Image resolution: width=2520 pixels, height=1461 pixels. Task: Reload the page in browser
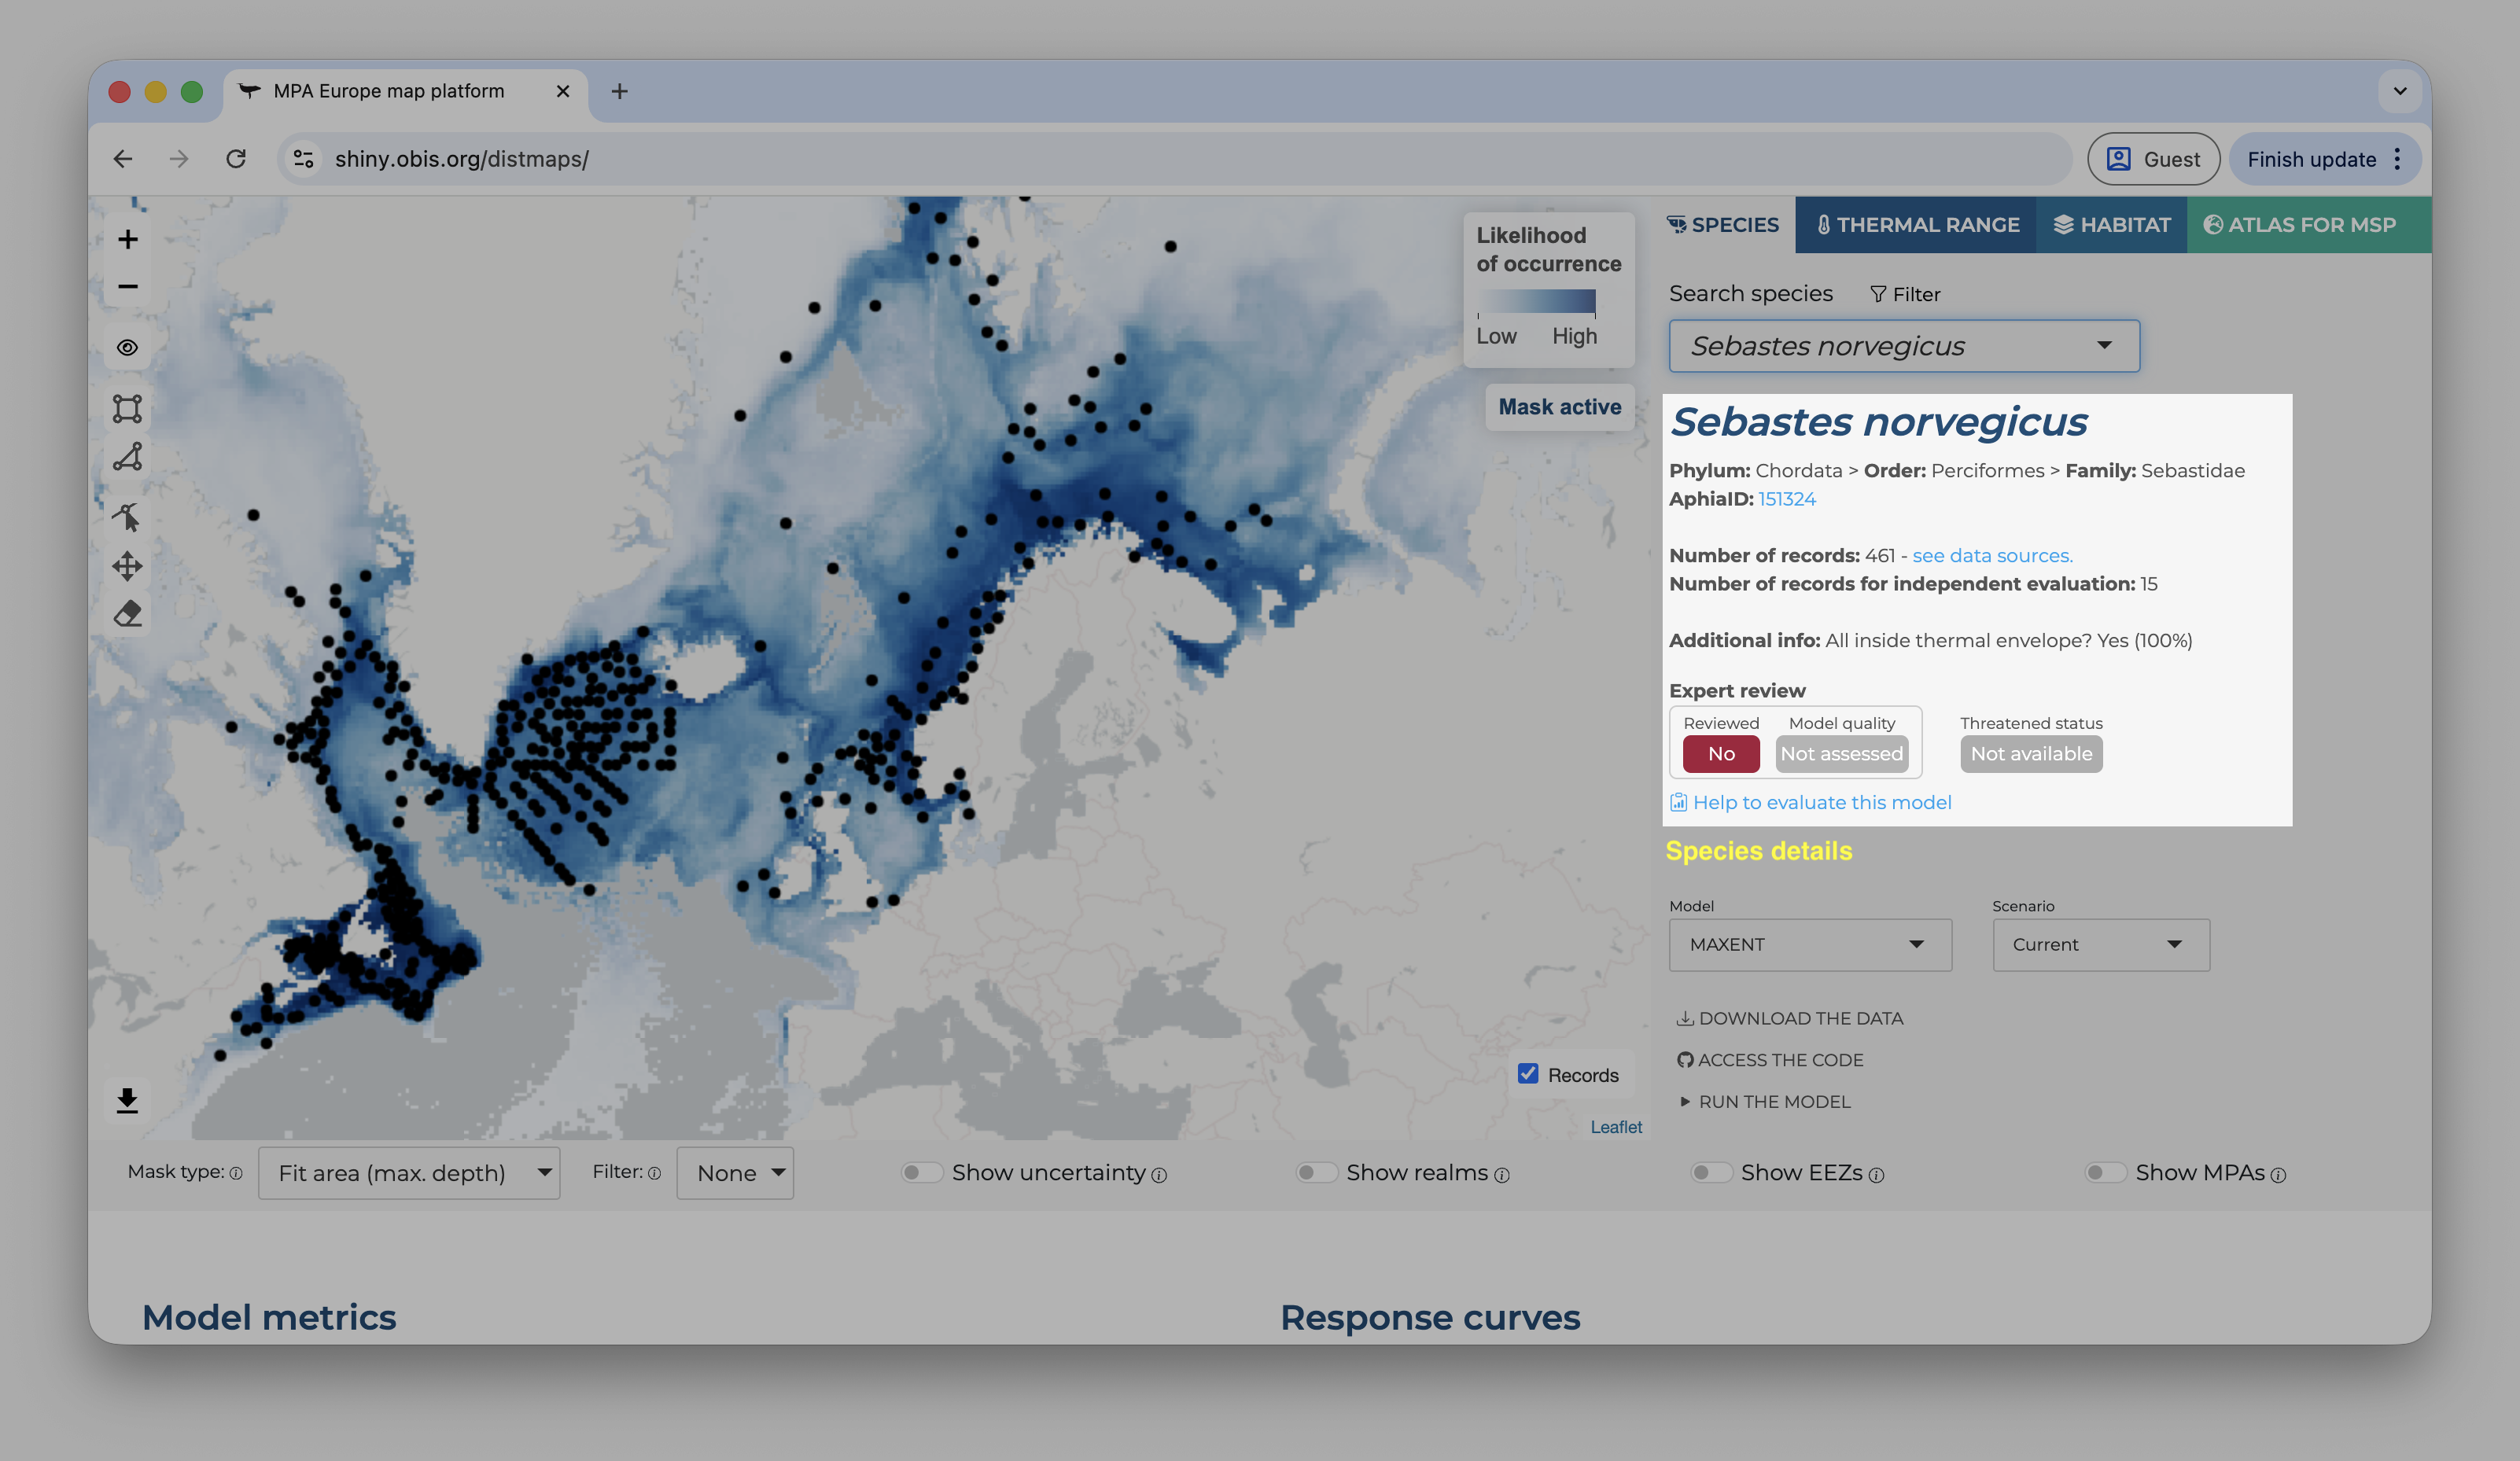[x=236, y=159]
